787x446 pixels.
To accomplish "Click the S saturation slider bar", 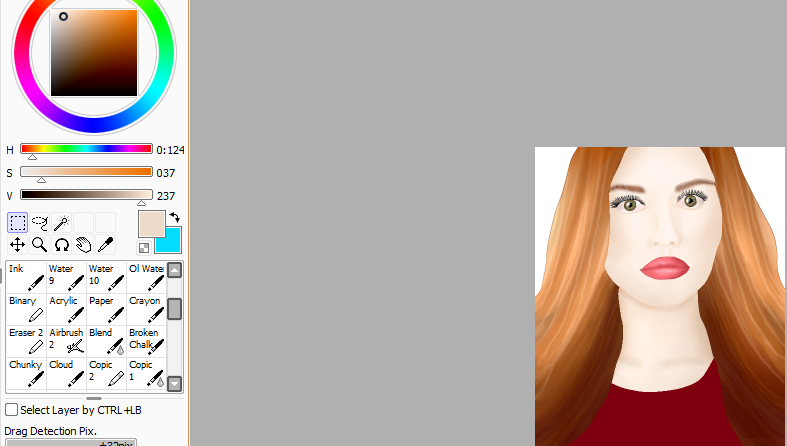I will coord(86,172).
